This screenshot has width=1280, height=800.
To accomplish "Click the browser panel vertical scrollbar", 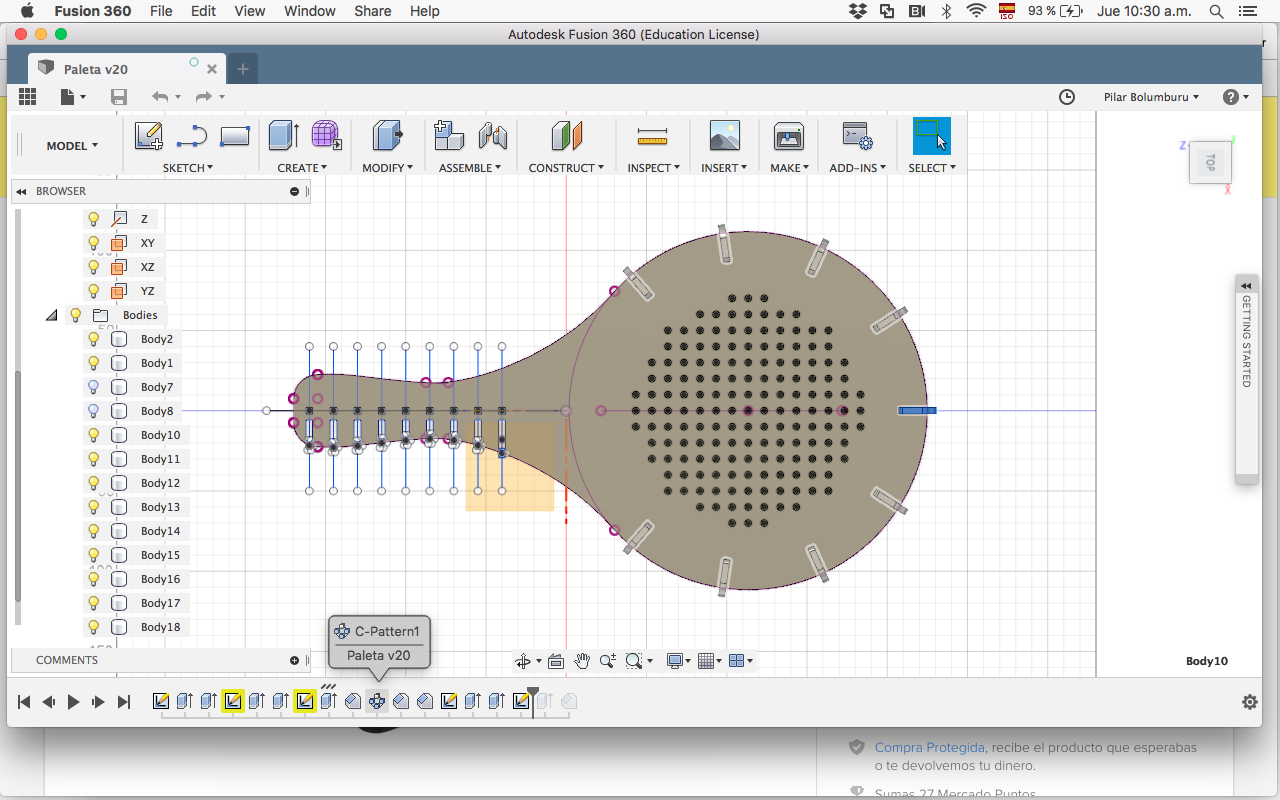I will tap(18, 486).
